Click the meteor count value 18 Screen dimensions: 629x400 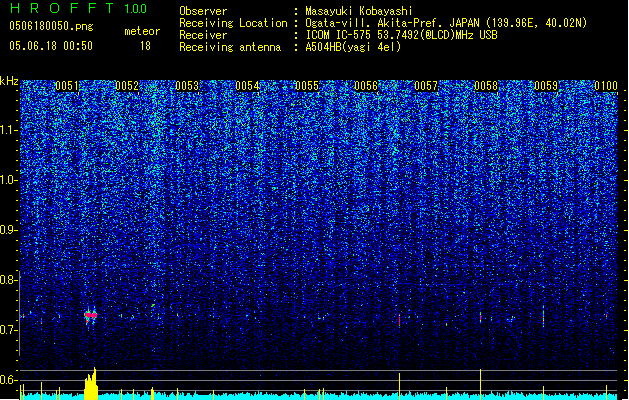(145, 46)
